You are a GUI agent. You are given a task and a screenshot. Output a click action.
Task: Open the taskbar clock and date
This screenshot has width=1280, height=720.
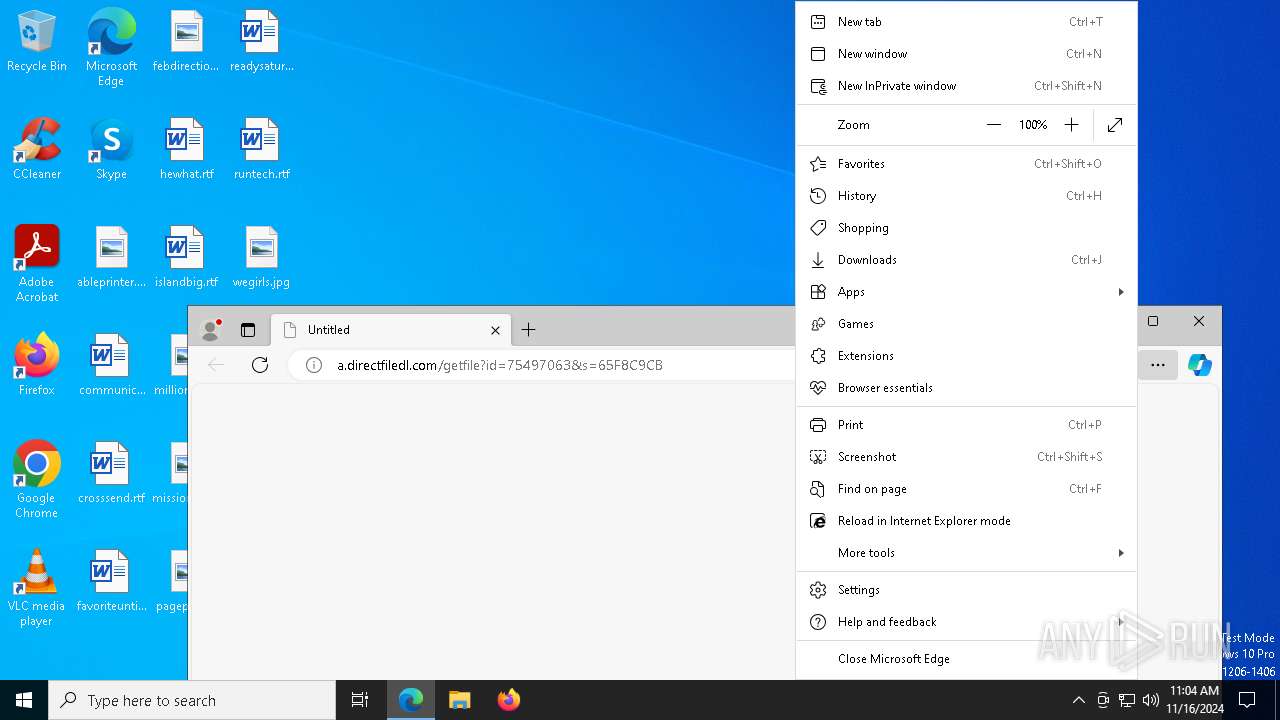pos(1194,700)
